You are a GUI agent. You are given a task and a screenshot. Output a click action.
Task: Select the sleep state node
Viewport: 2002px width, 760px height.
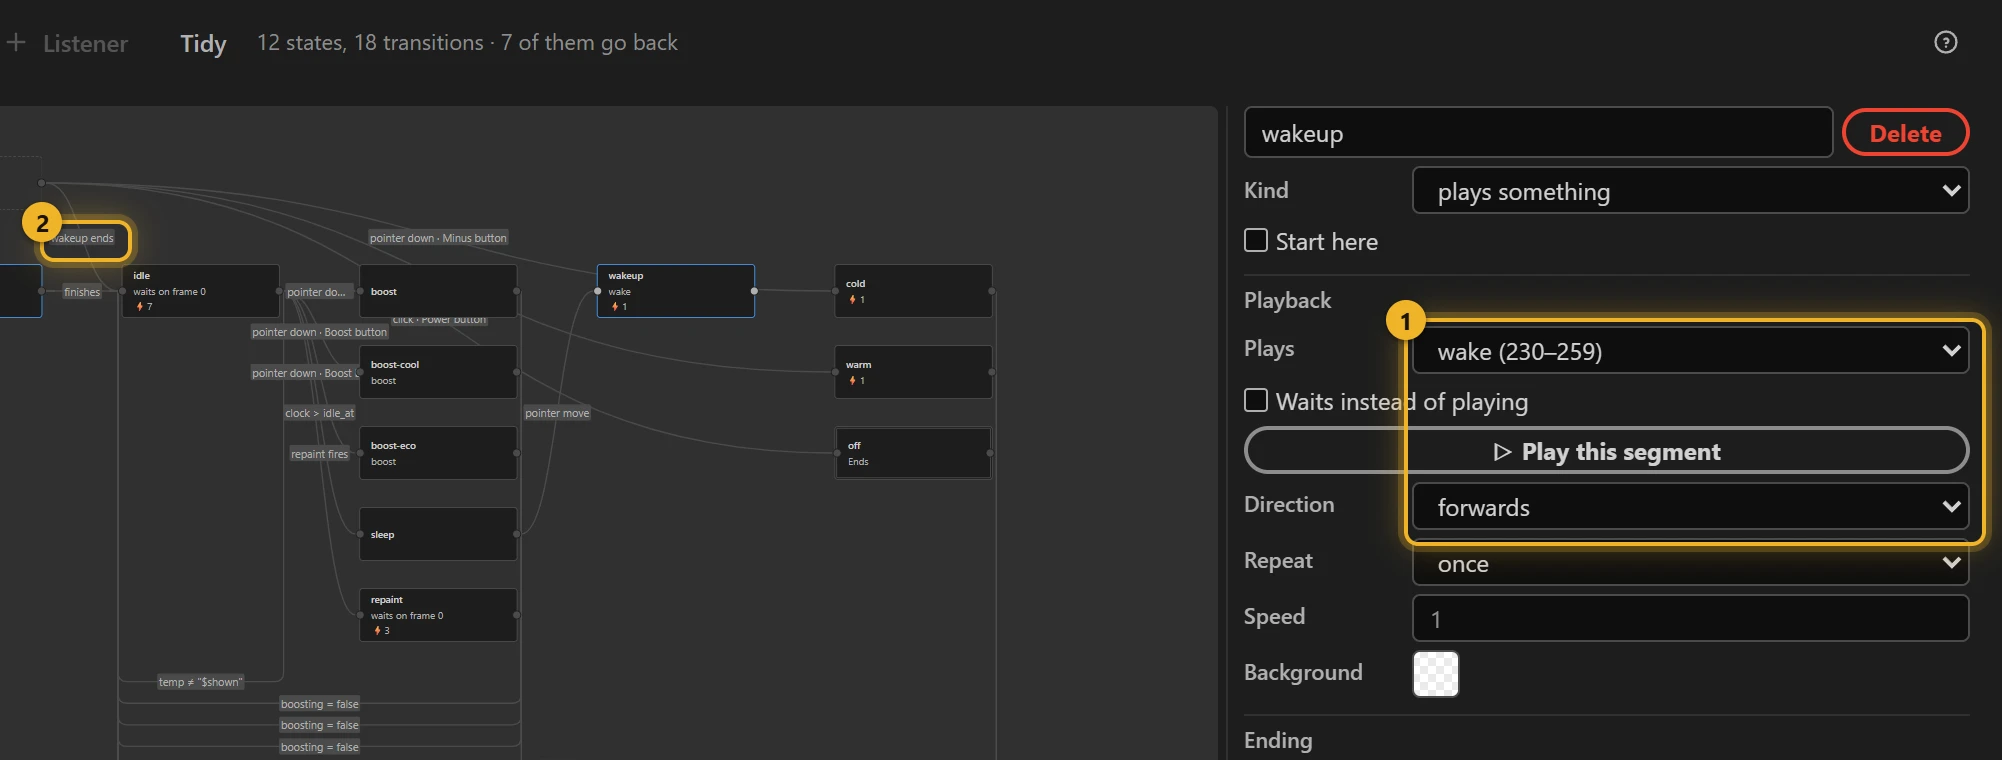point(438,534)
